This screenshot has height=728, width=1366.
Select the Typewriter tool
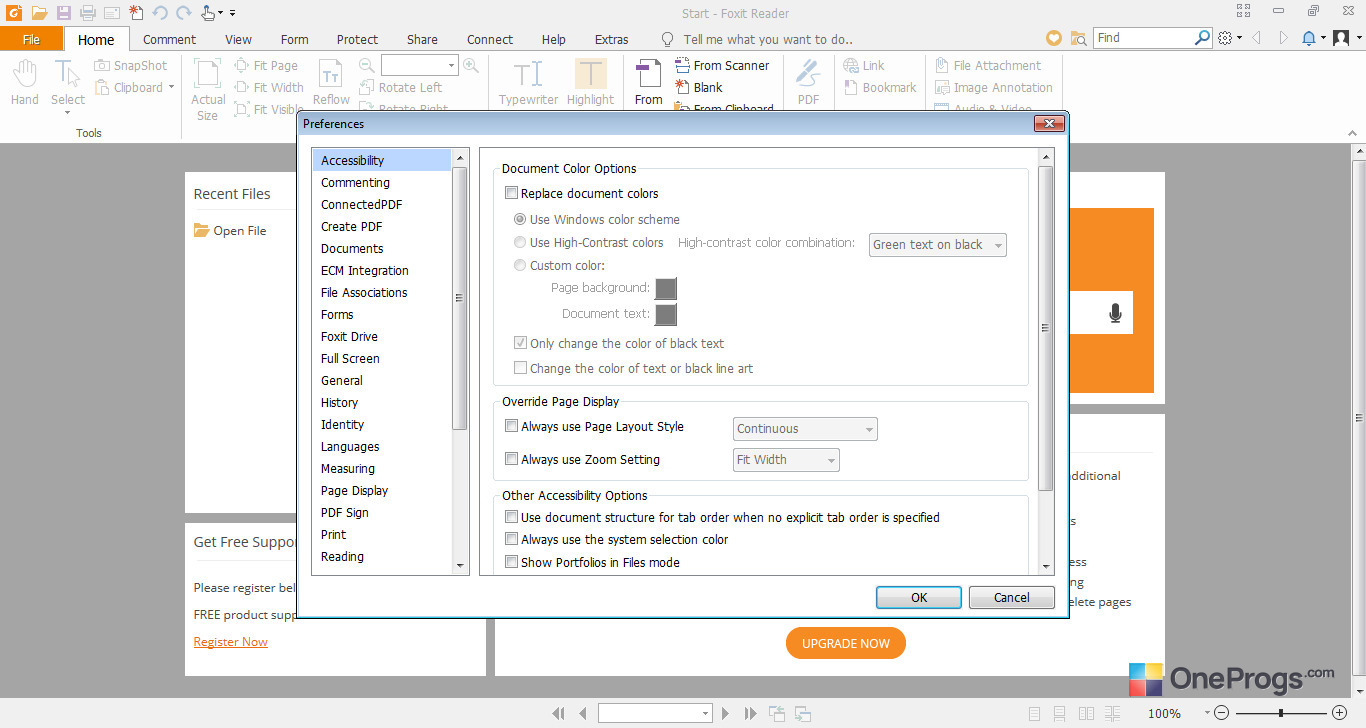[528, 82]
